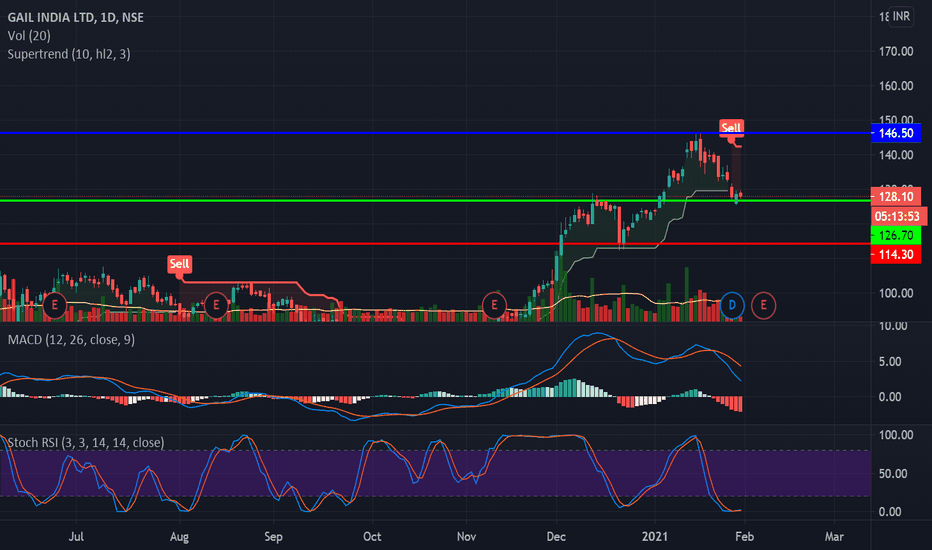Open the earnings E marker in August
Viewport: 932px width, 550px height.
[216, 306]
